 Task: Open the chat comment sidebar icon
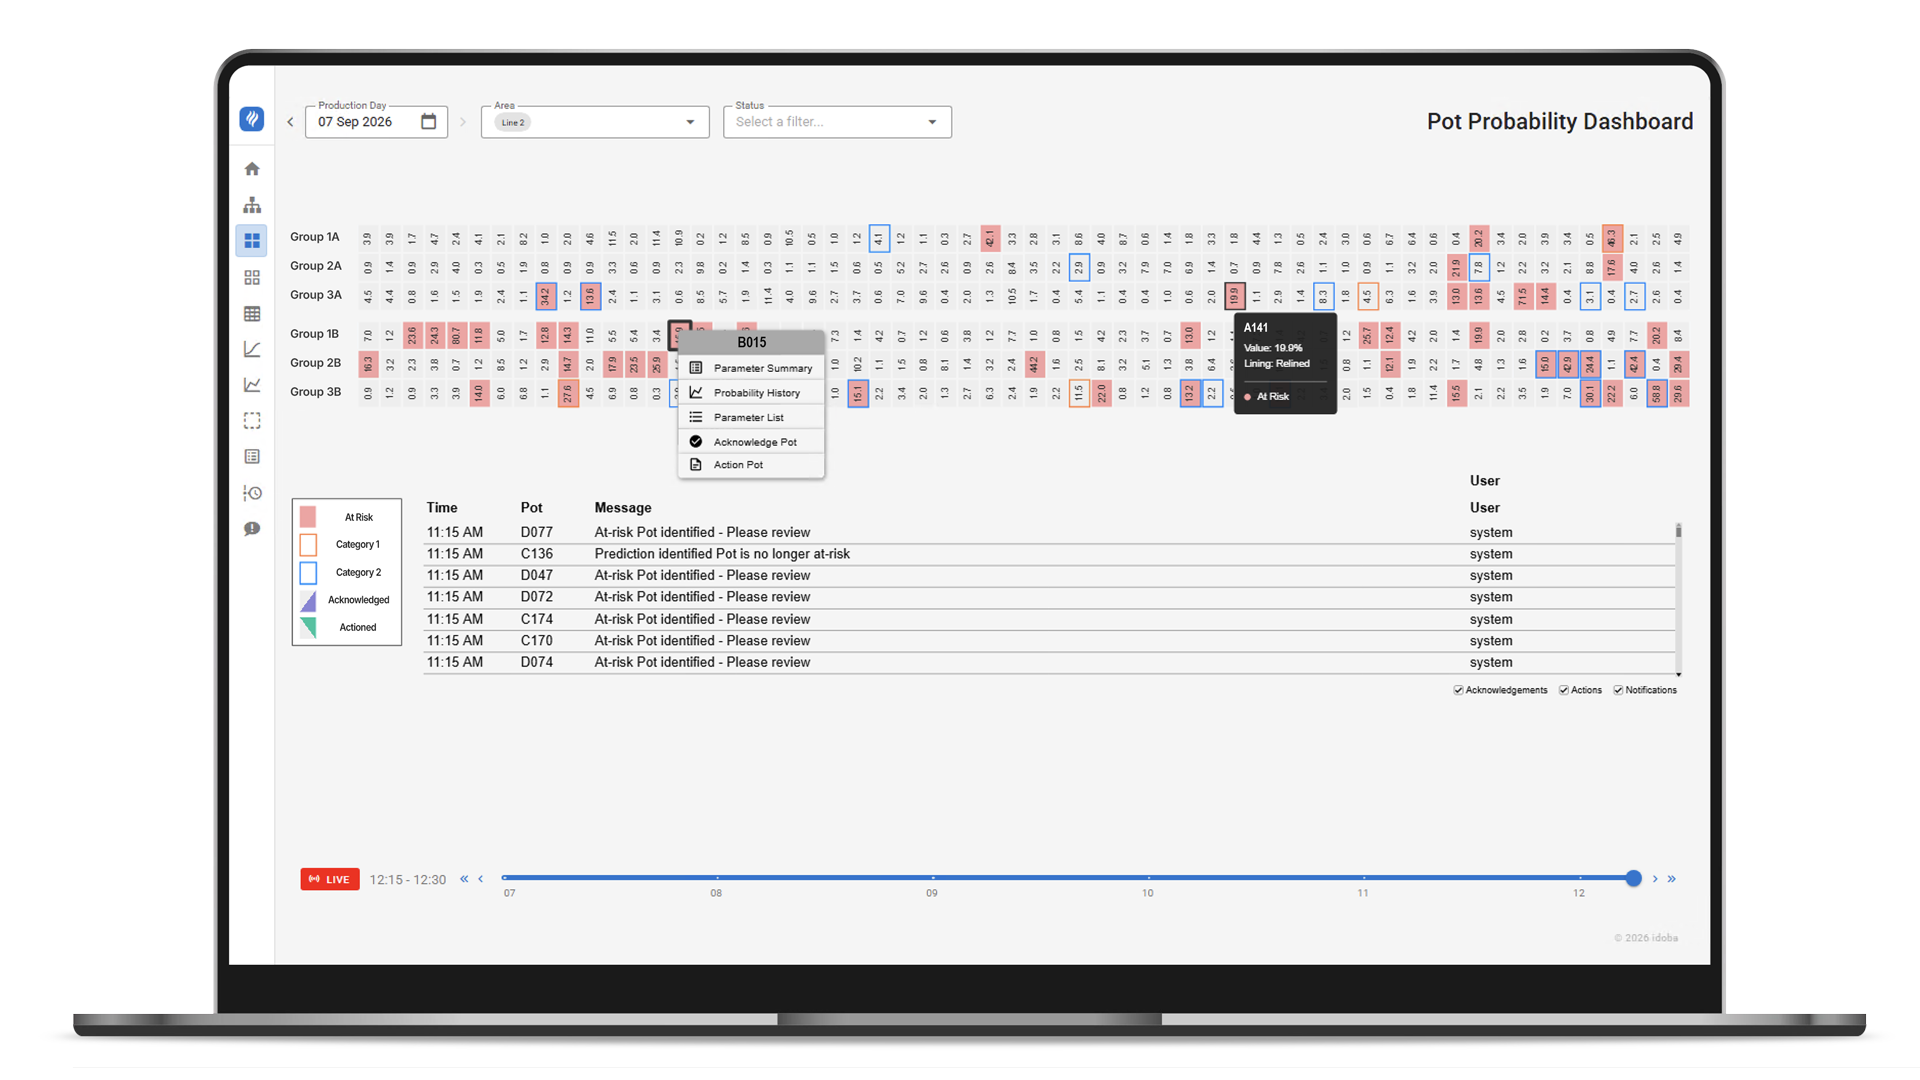pyautogui.click(x=252, y=529)
